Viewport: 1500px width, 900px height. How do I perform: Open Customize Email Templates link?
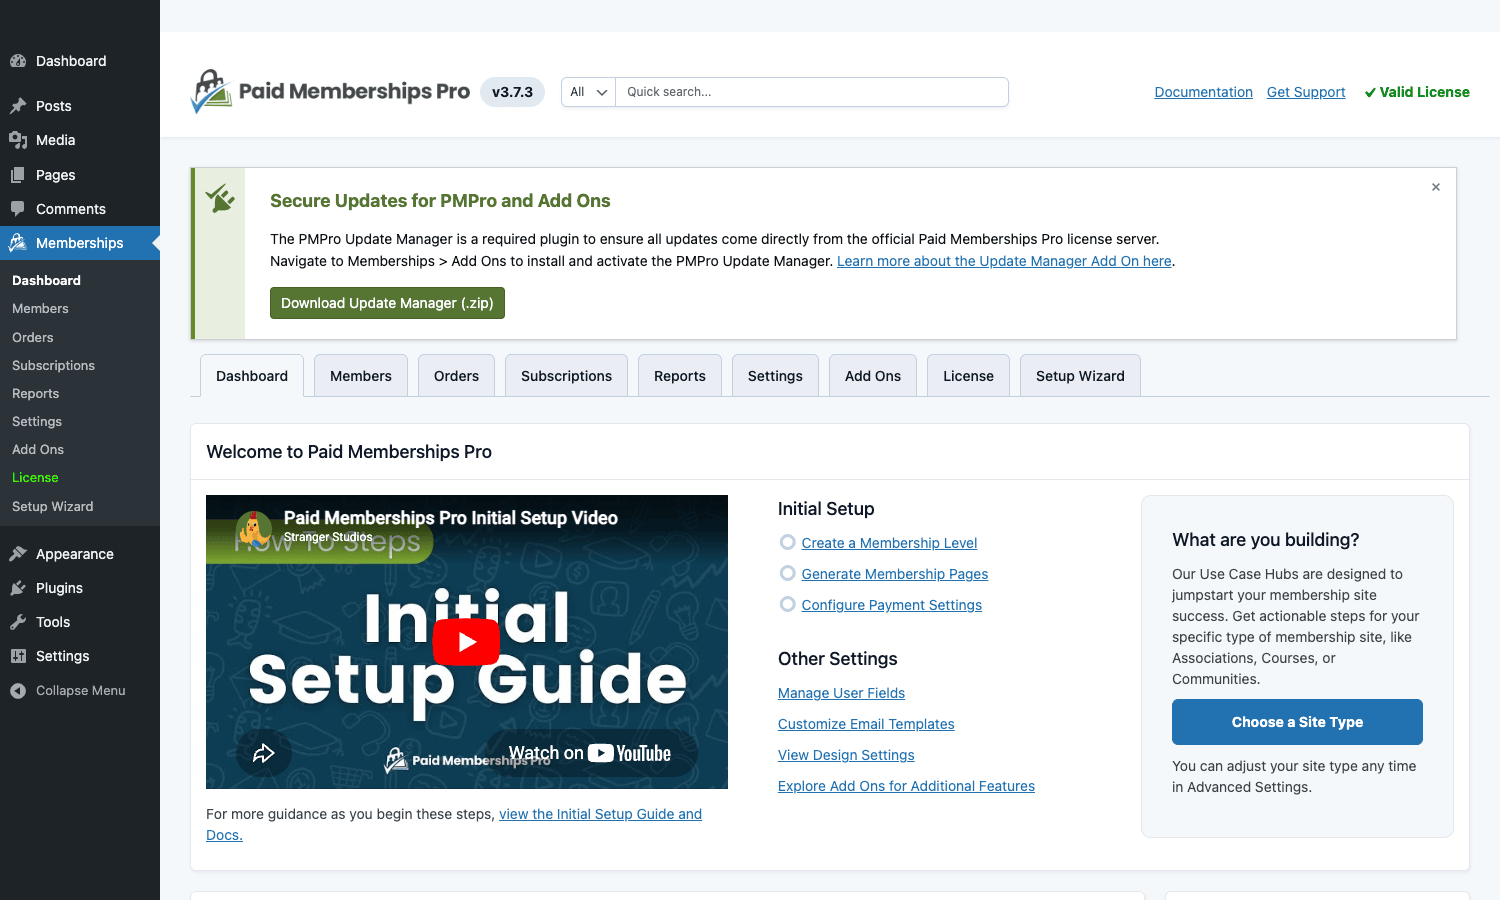click(866, 724)
